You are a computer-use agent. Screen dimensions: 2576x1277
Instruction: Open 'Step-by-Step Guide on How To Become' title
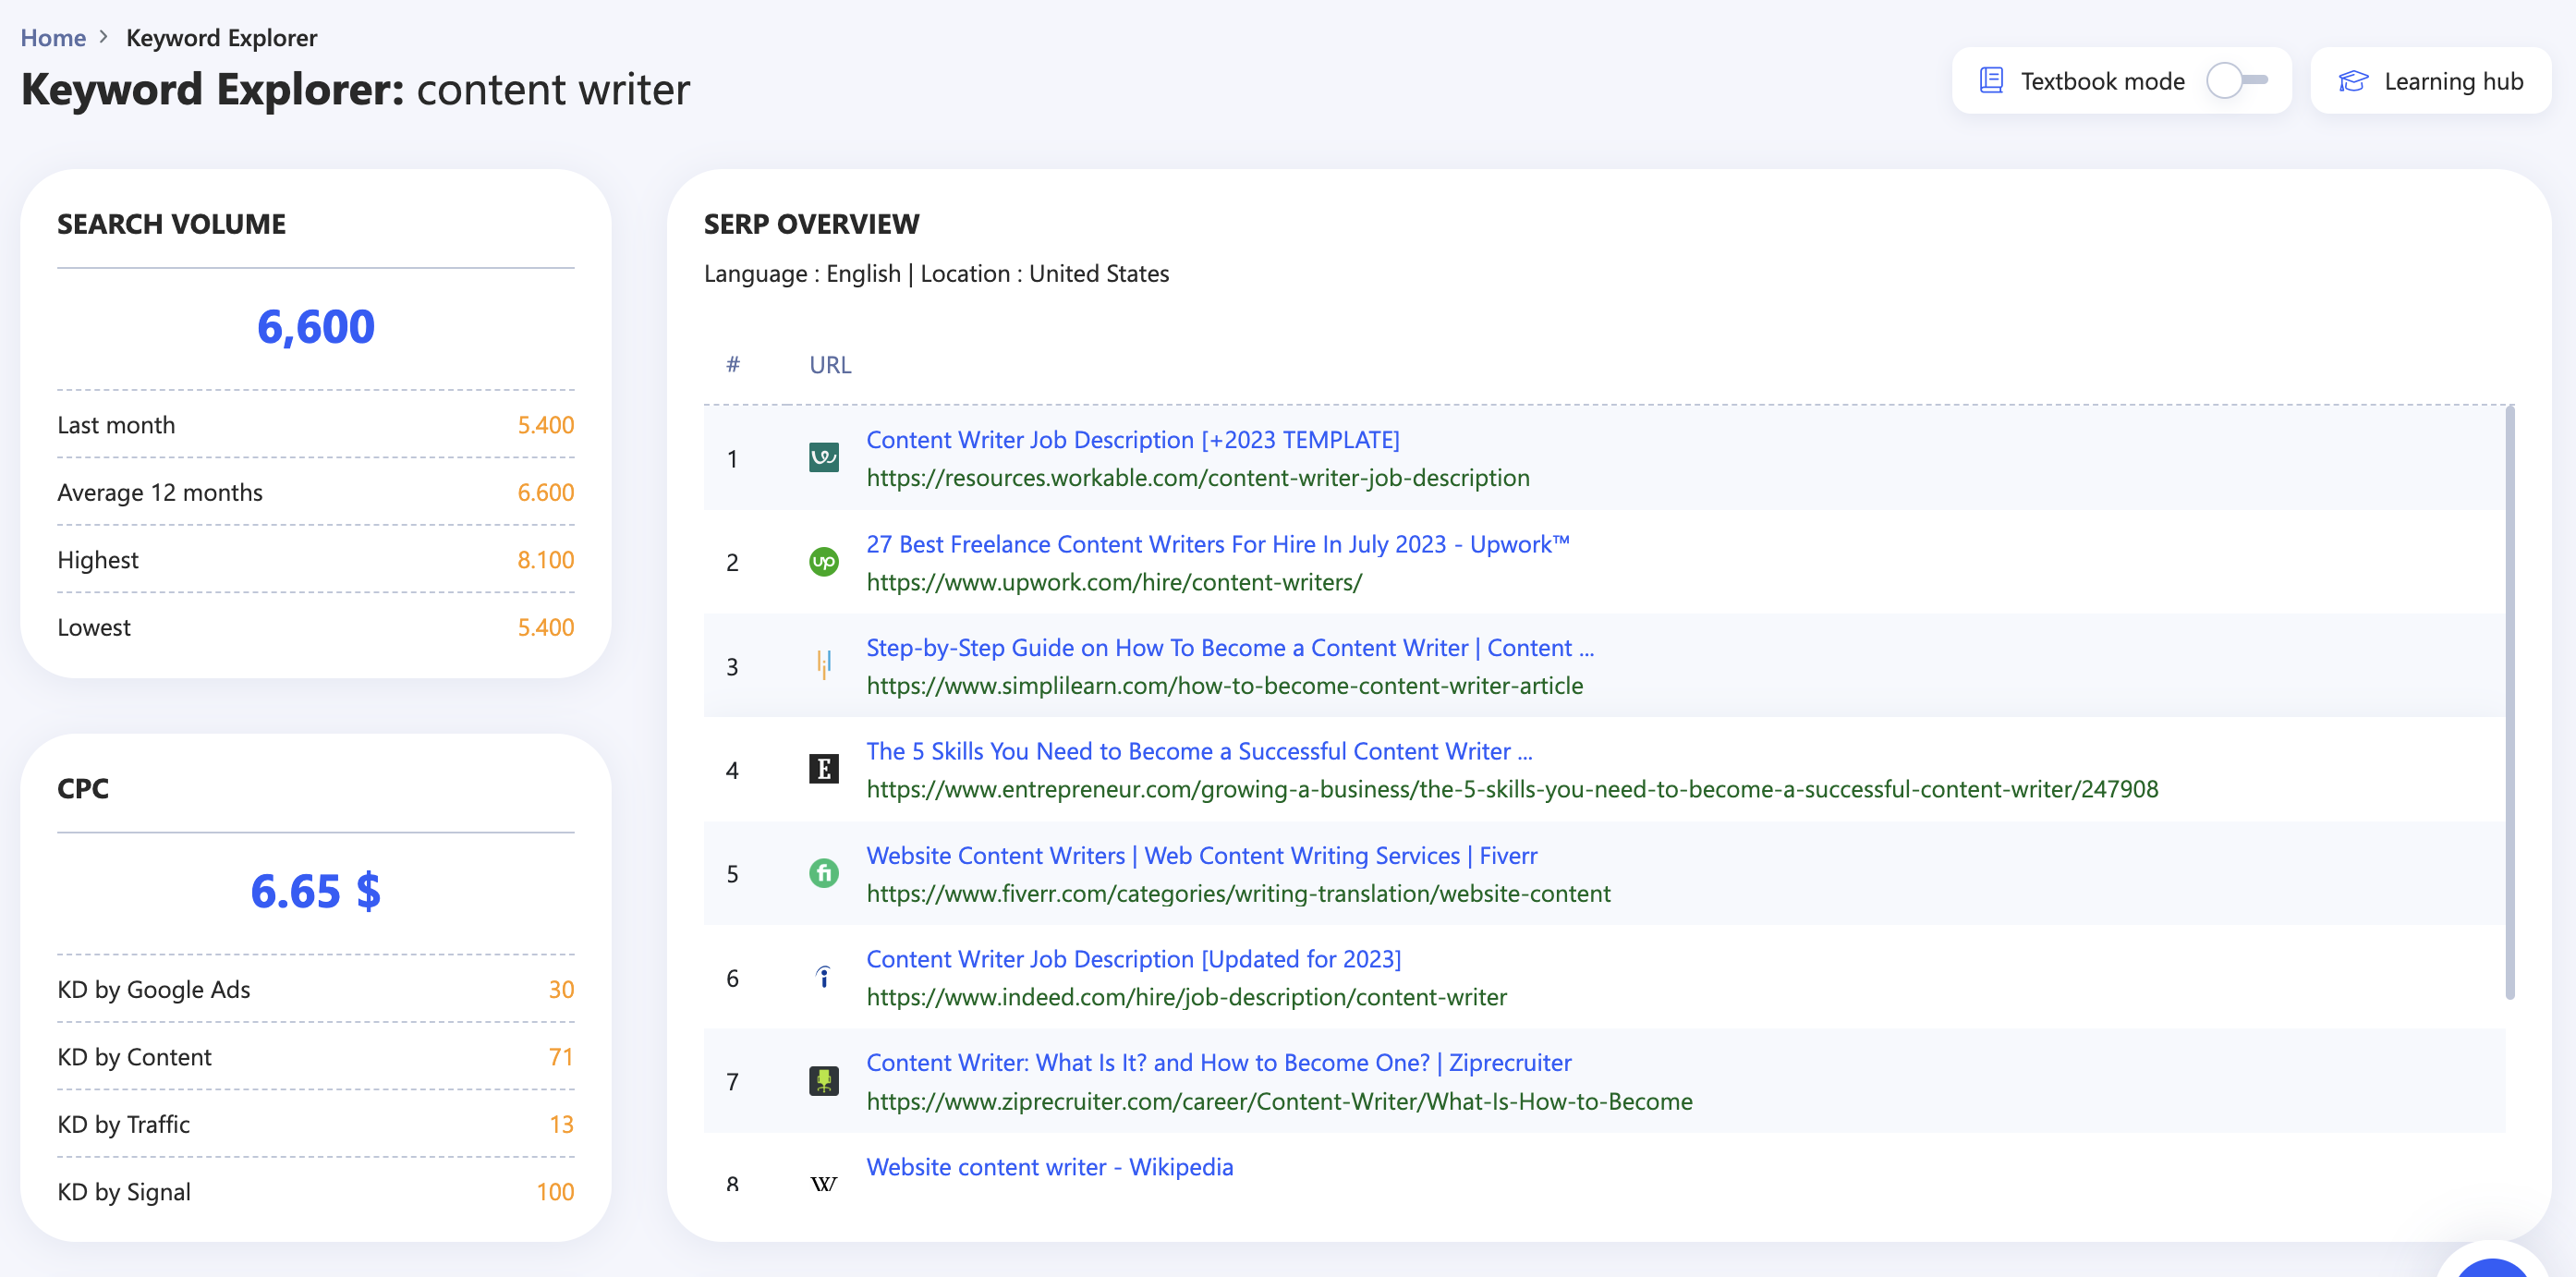tap(1229, 647)
